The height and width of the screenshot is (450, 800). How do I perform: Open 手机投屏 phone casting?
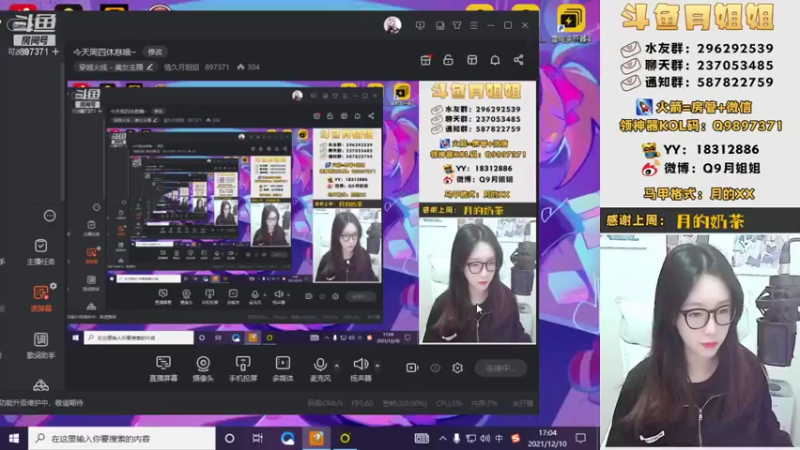point(243,368)
